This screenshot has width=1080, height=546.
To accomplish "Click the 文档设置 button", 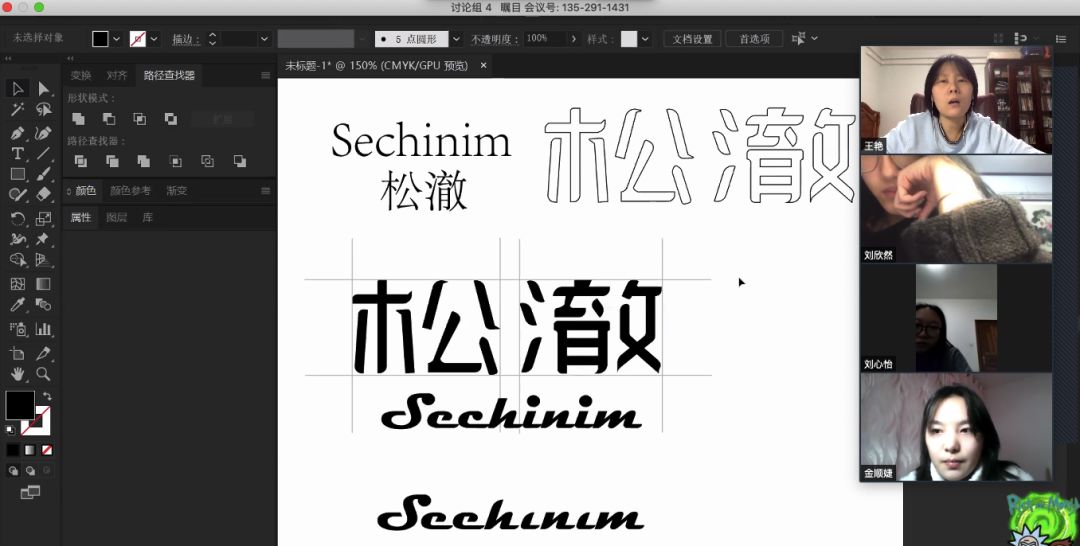I will tap(692, 39).
